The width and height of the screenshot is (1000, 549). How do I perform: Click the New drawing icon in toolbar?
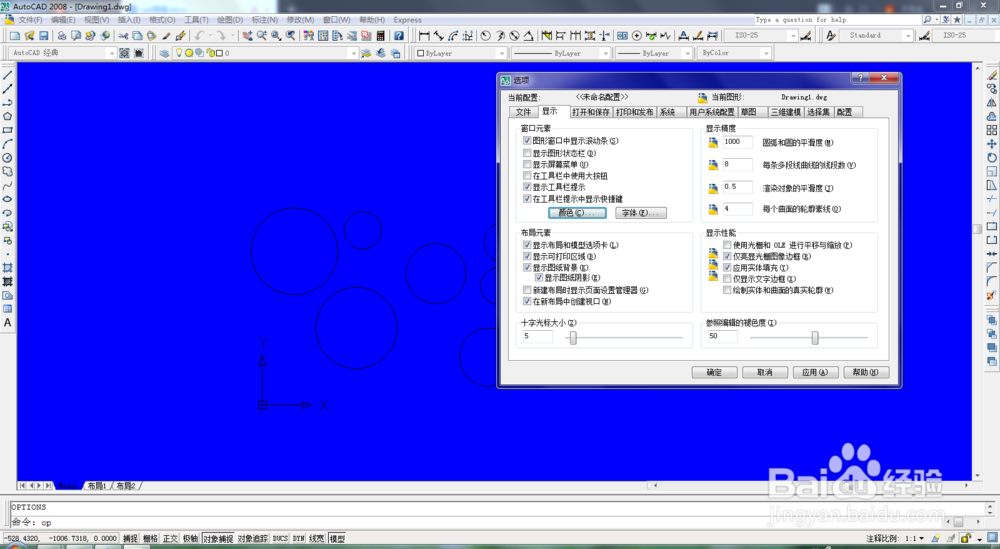tap(15, 36)
